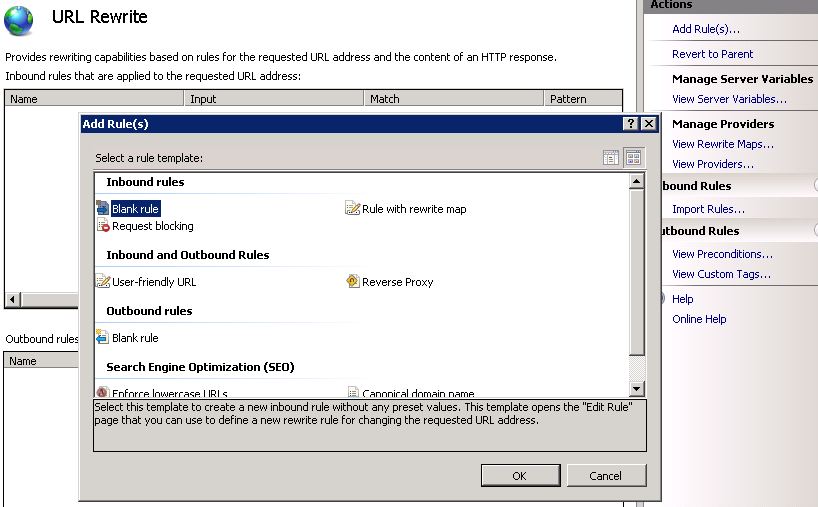Click the dialog's question mark help button
The height and width of the screenshot is (507, 818).
[630, 123]
